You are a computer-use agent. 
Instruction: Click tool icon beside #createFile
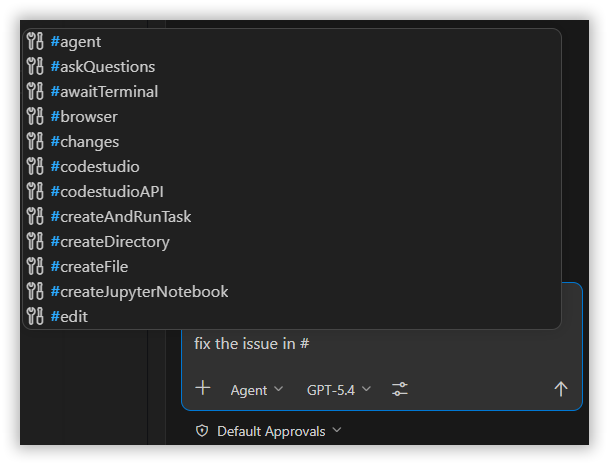pyautogui.click(x=35, y=266)
